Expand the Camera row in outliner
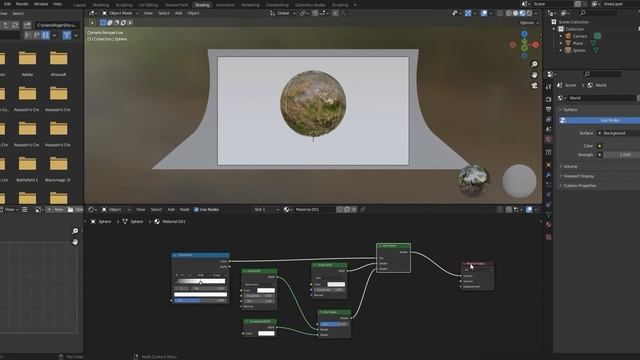 click(x=561, y=36)
